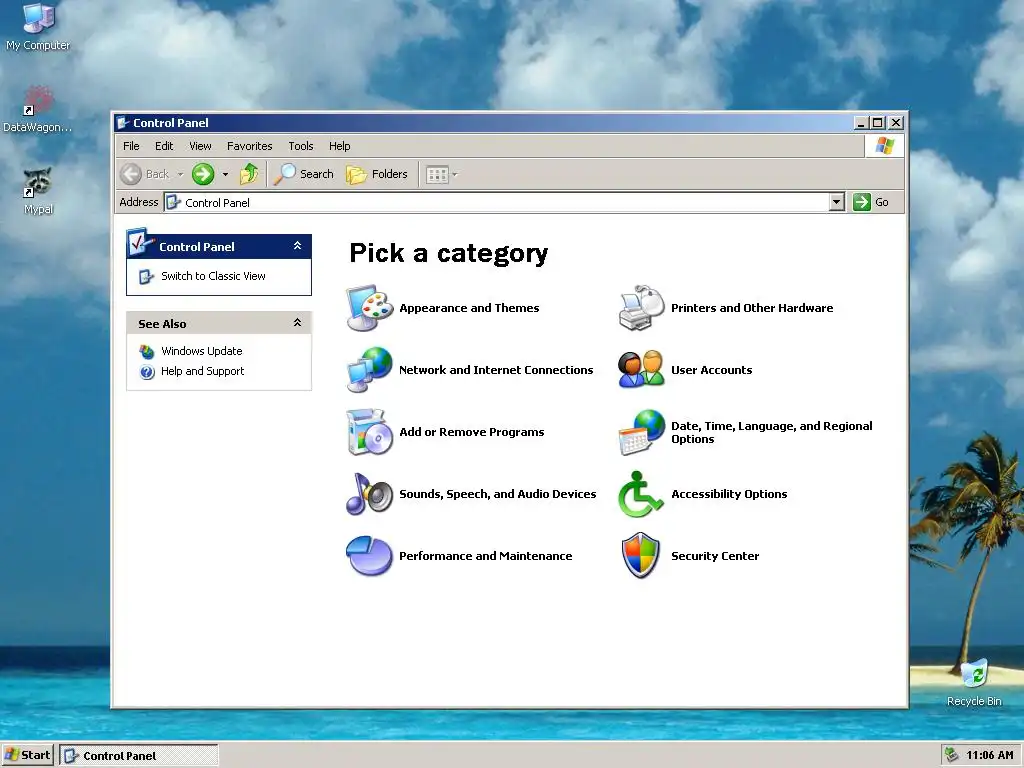Click the green Go arrow button
1024x768 pixels.
(862, 202)
